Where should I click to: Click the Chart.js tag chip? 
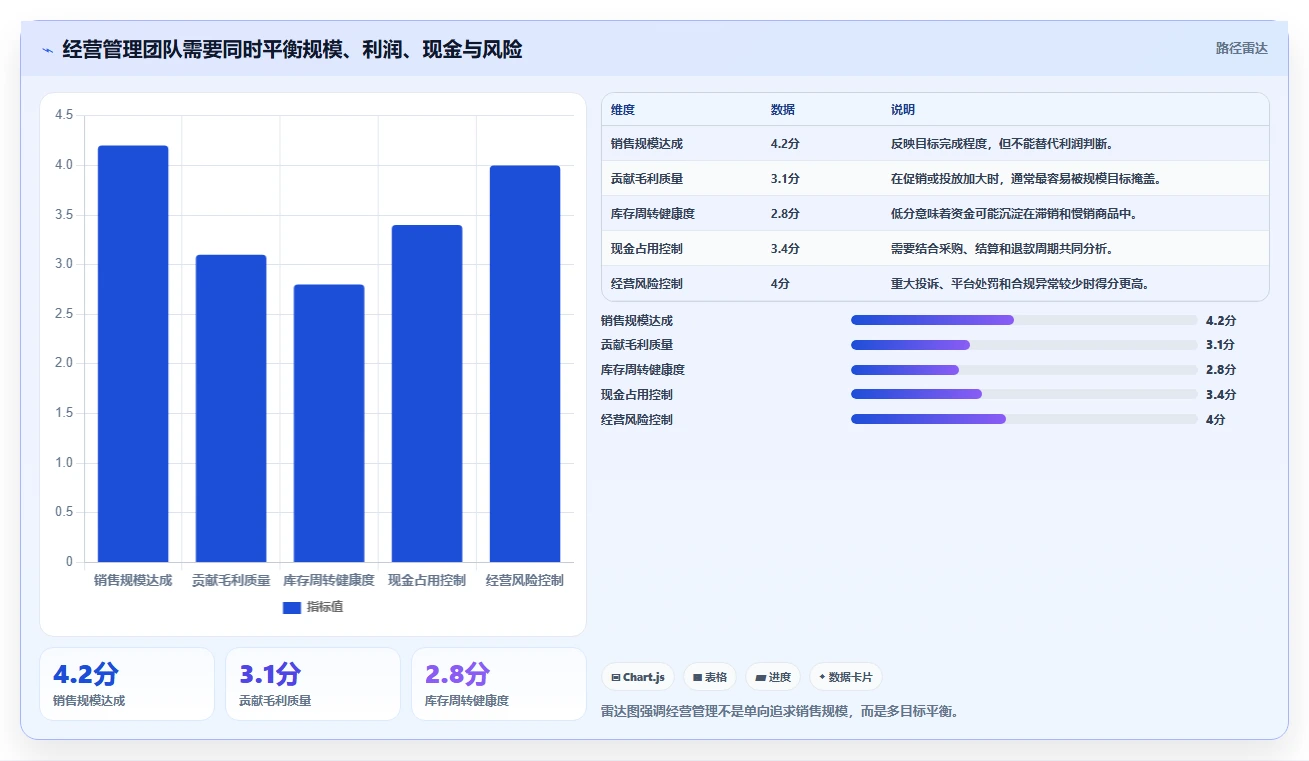pos(638,677)
